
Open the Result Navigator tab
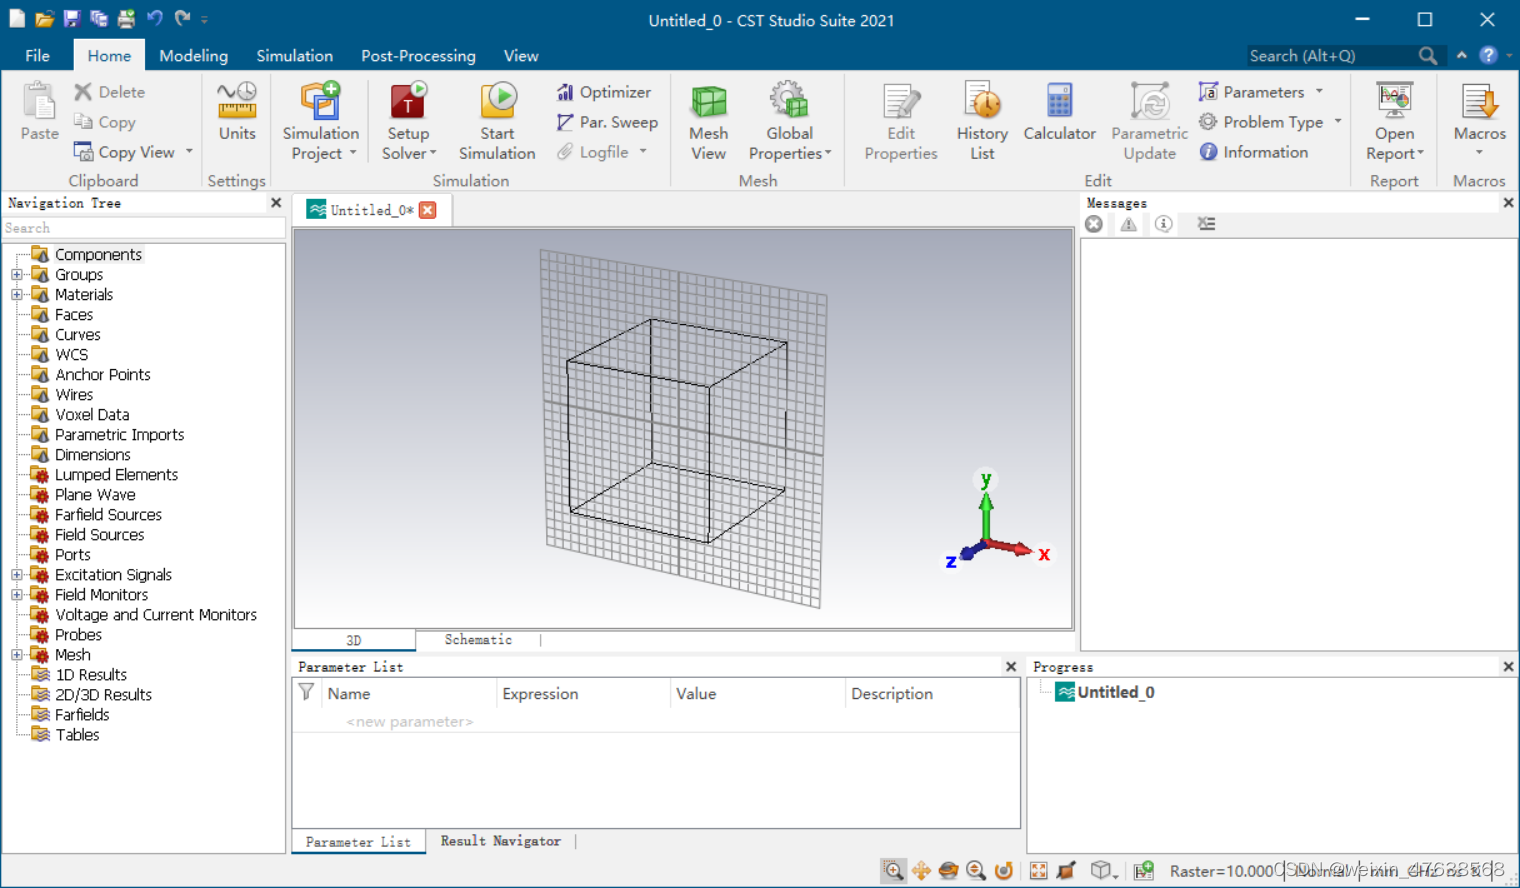[x=500, y=841]
